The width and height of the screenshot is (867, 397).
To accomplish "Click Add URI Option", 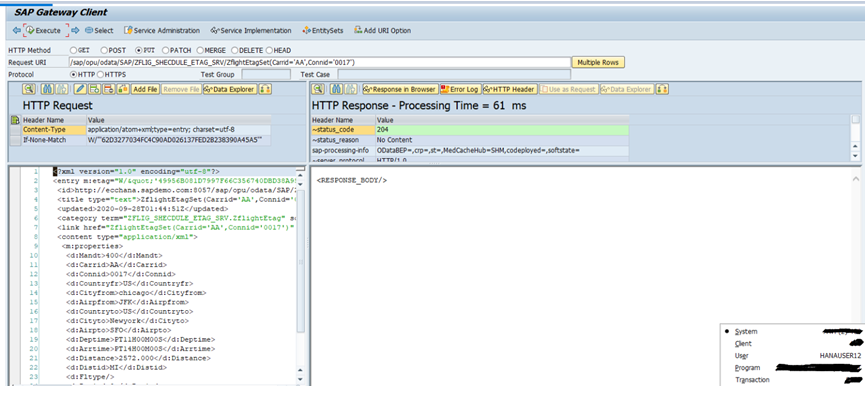I will pos(383,30).
